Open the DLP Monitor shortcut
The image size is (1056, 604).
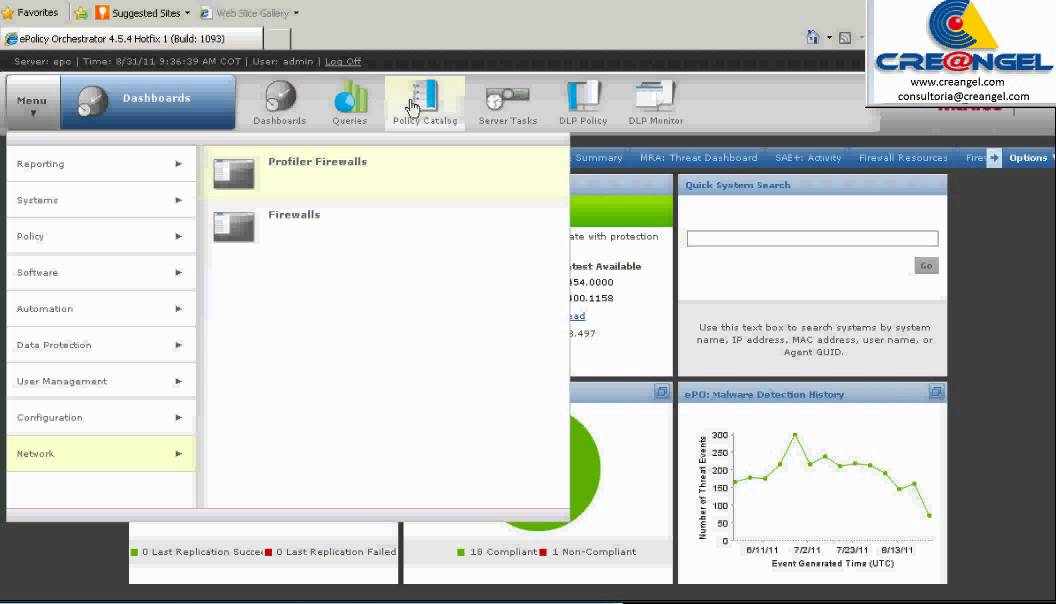(x=655, y=103)
